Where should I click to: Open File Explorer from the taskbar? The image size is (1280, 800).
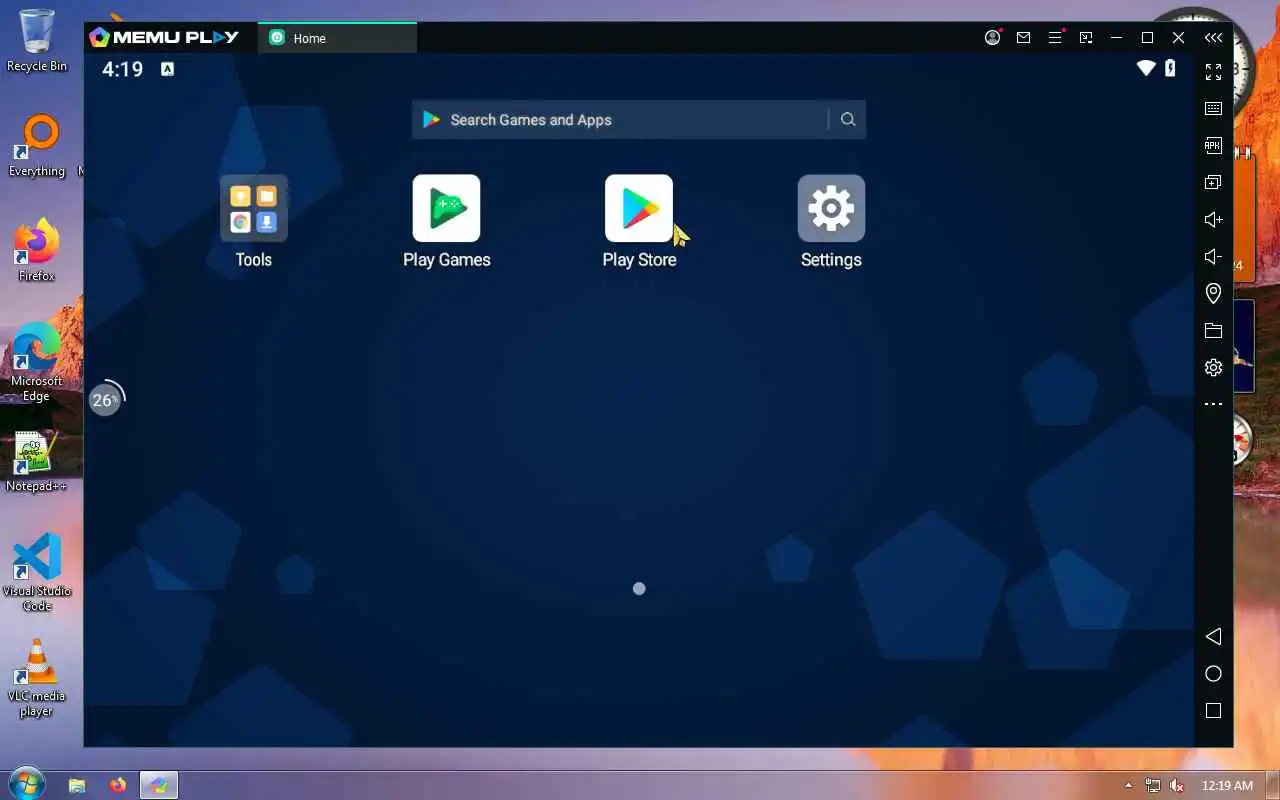point(77,785)
